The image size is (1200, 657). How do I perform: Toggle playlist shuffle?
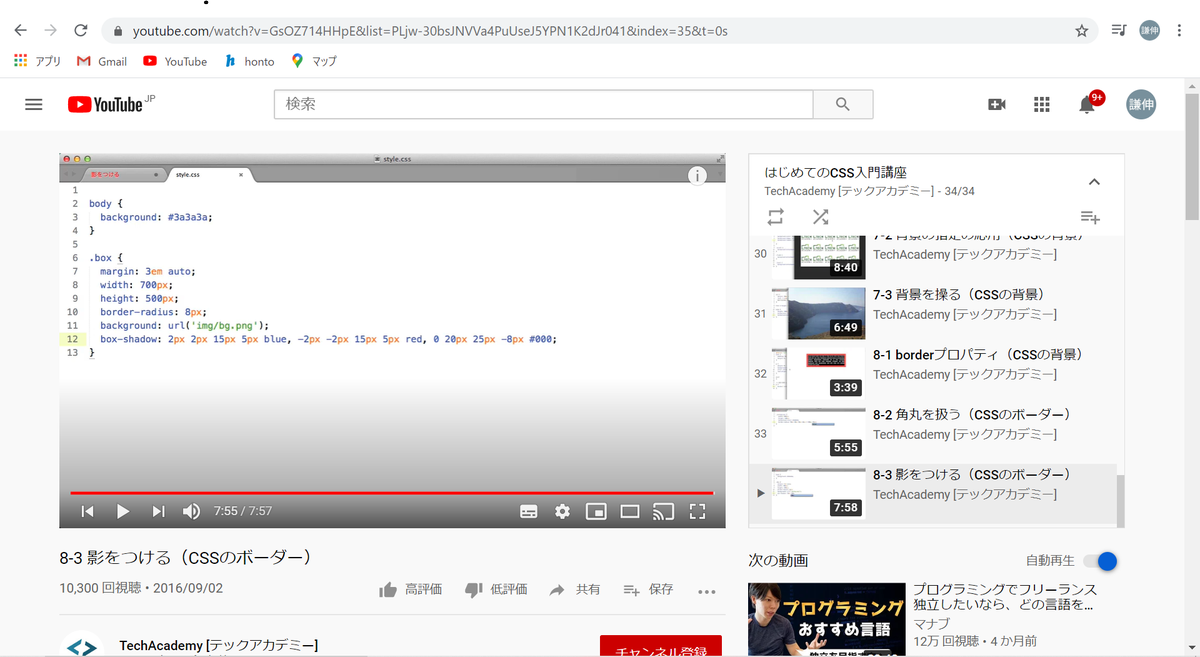pyautogui.click(x=820, y=216)
